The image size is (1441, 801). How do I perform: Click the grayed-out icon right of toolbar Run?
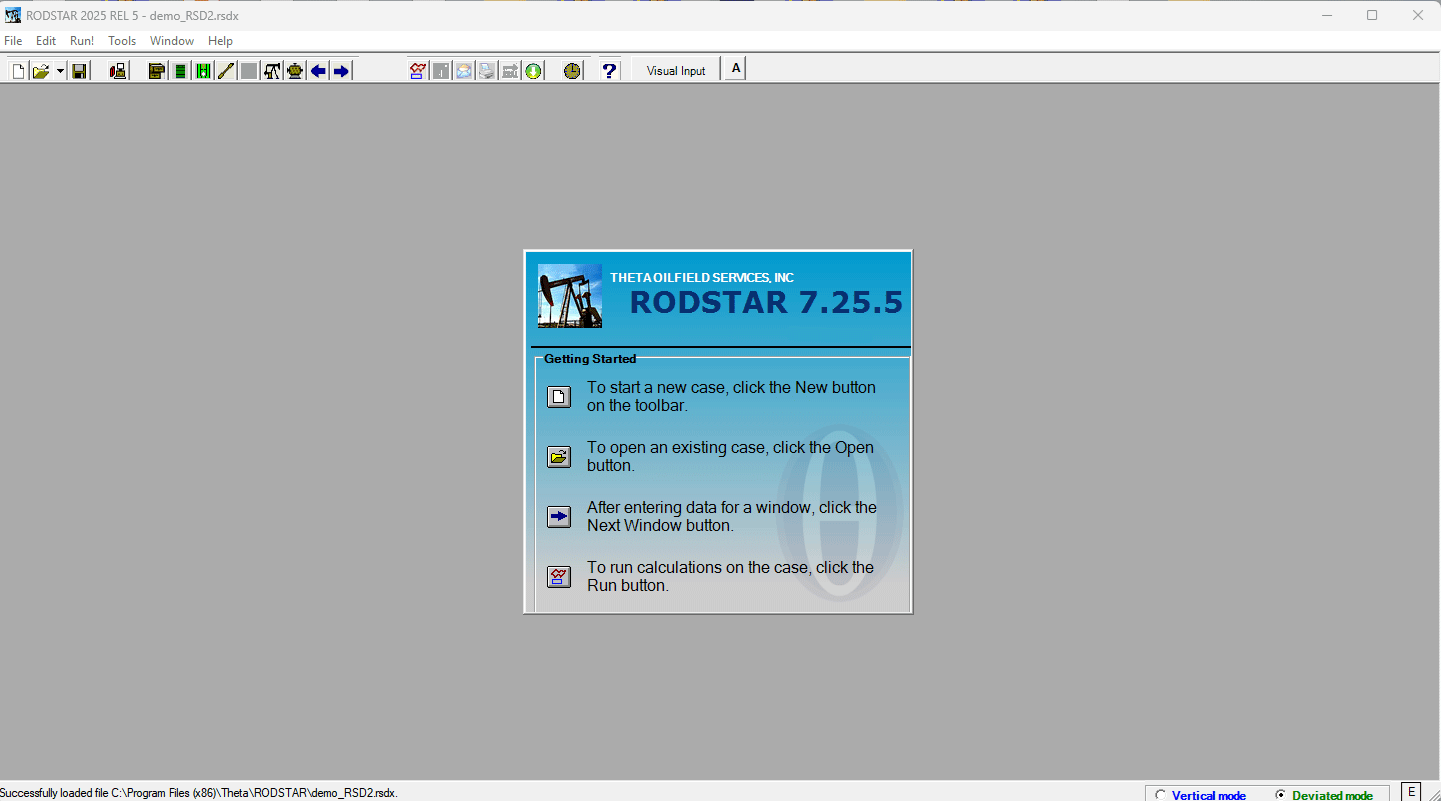click(x=441, y=71)
